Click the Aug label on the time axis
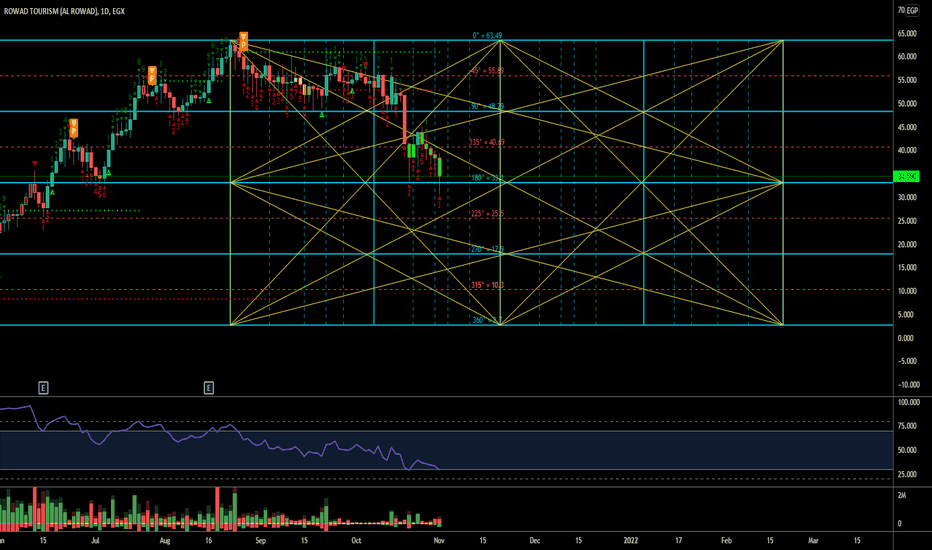The image size is (932, 550). (x=165, y=540)
